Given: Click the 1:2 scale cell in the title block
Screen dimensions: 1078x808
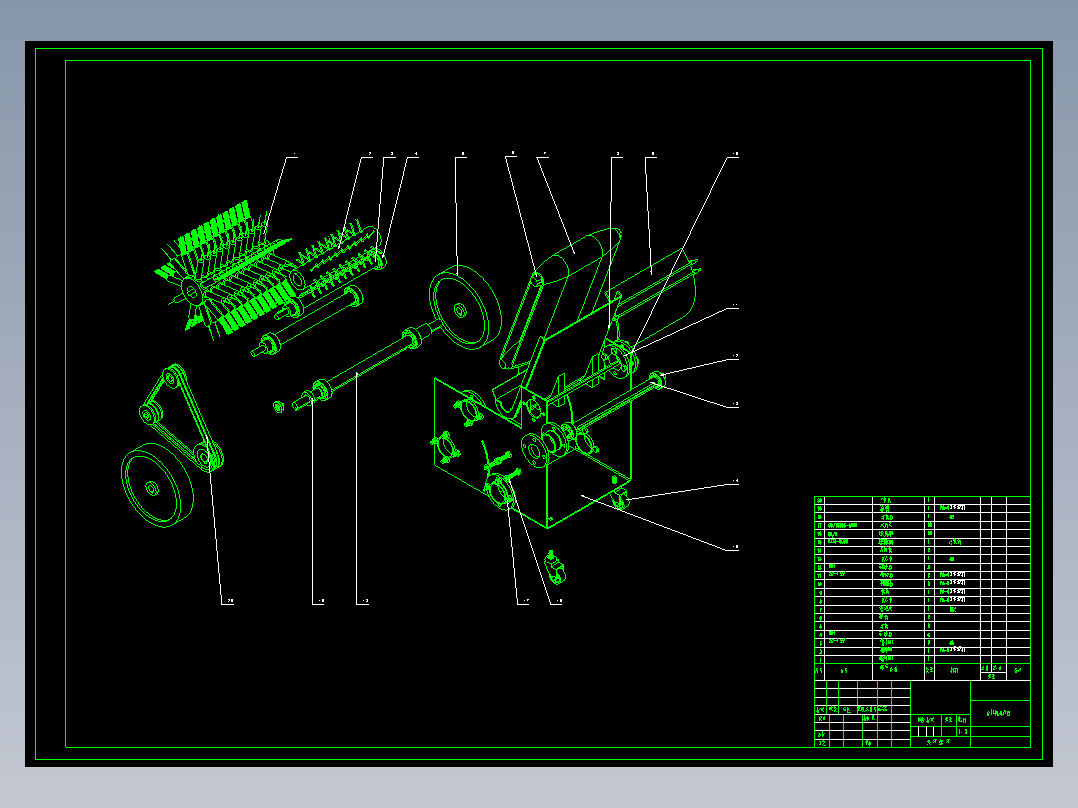Looking at the screenshot, I should pyautogui.click(x=961, y=729).
